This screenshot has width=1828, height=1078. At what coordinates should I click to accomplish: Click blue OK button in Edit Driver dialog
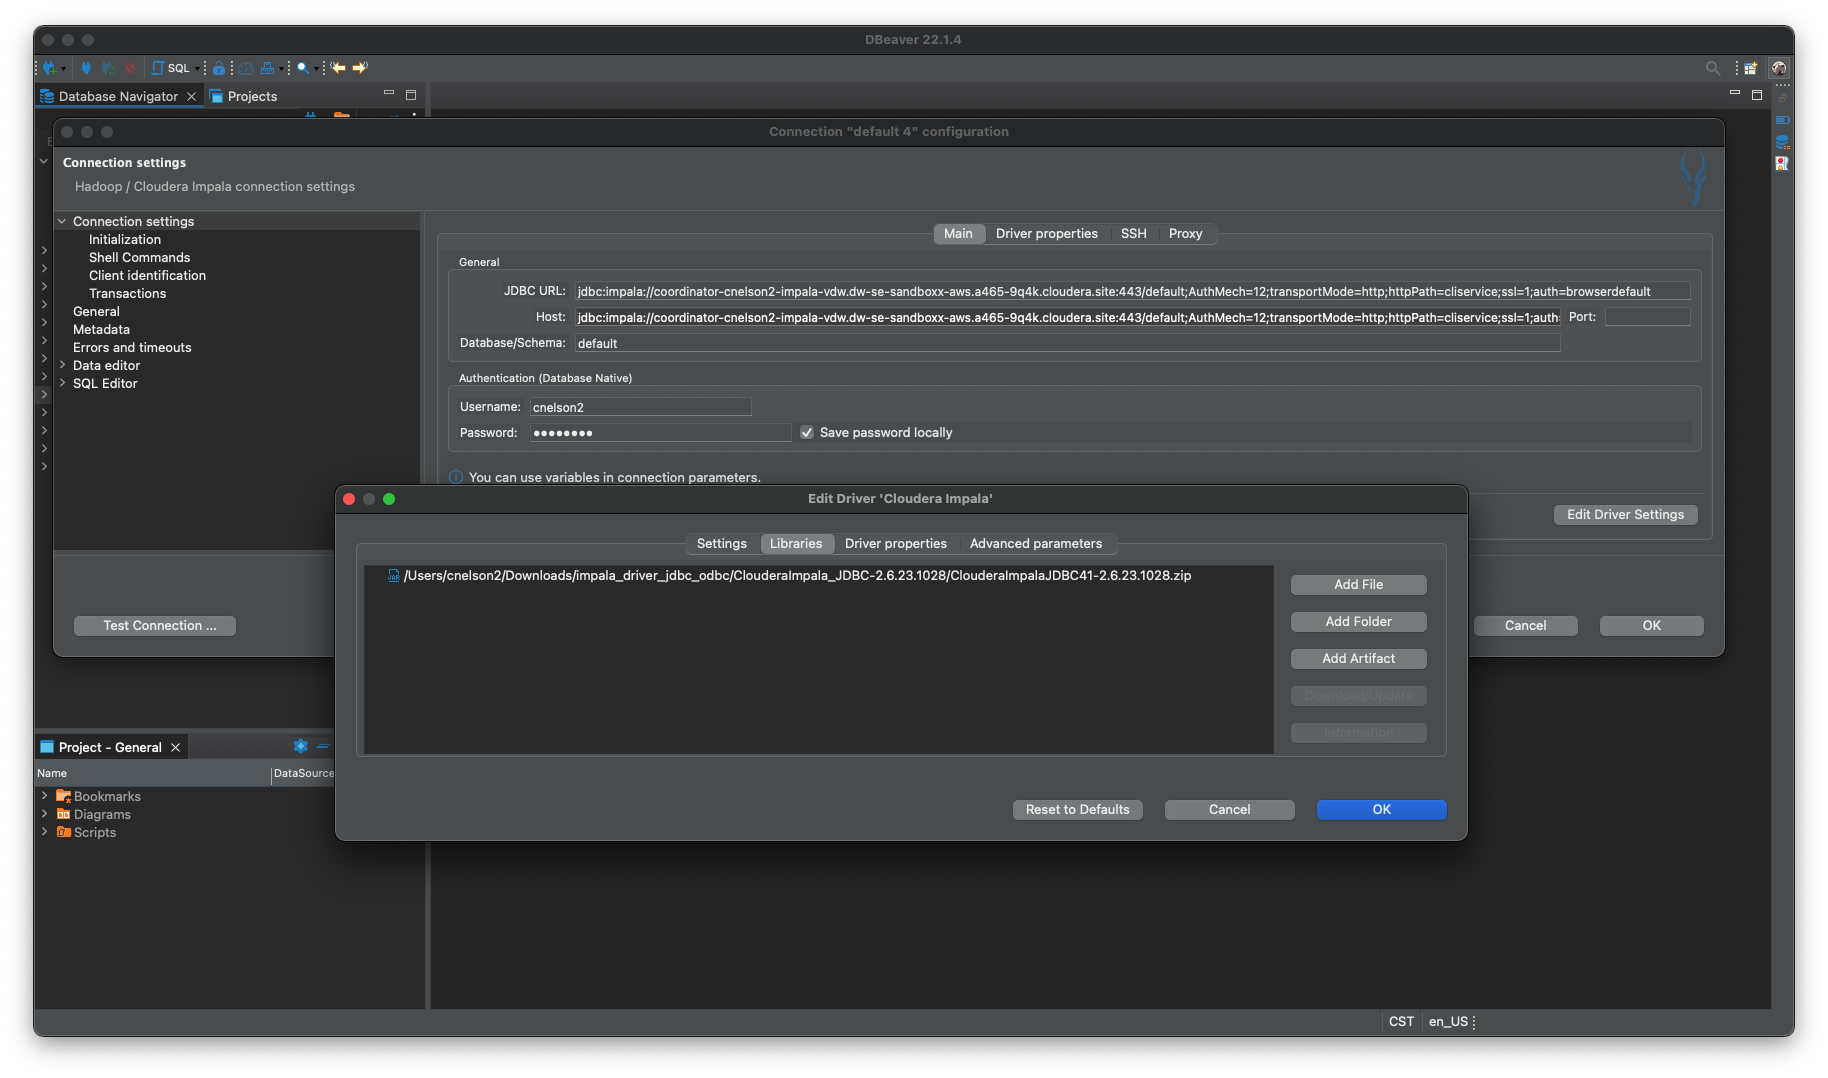[1382, 809]
